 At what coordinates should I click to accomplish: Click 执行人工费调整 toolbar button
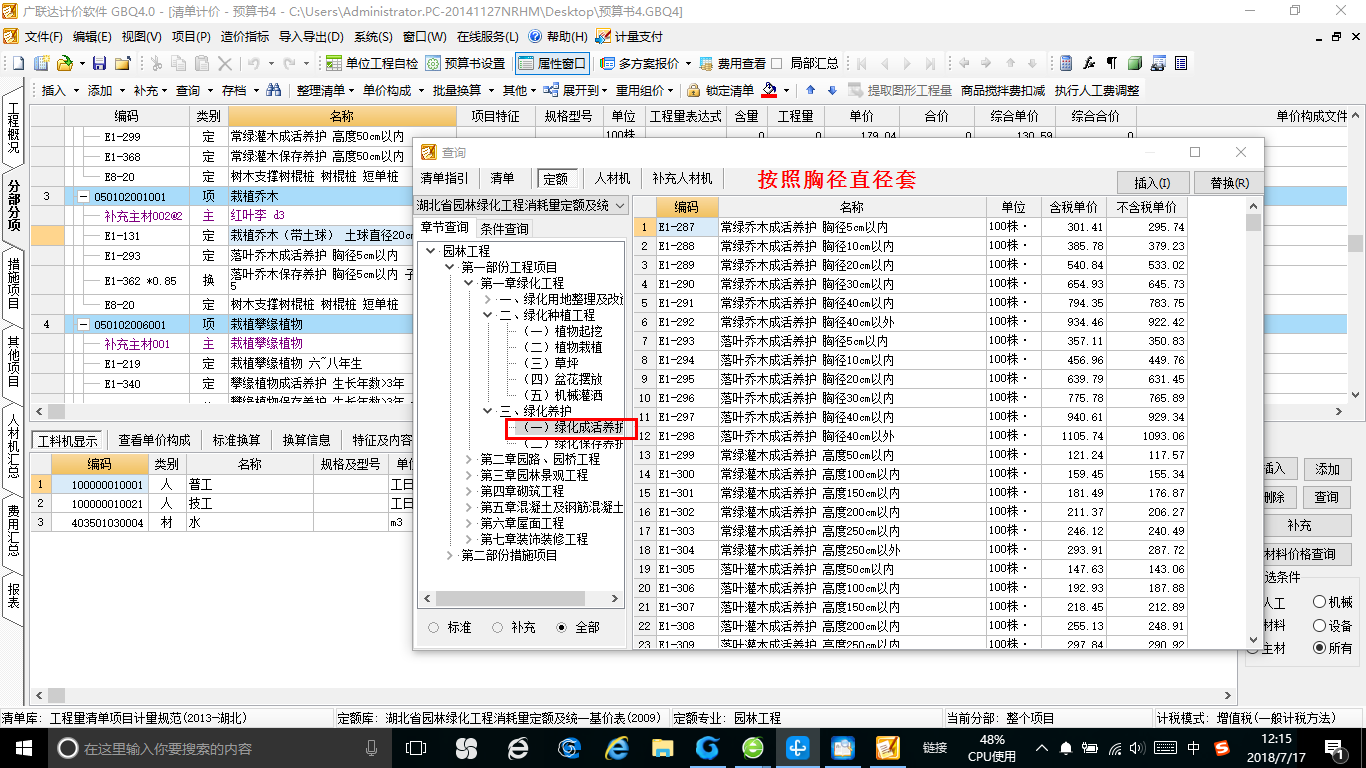click(x=1096, y=90)
